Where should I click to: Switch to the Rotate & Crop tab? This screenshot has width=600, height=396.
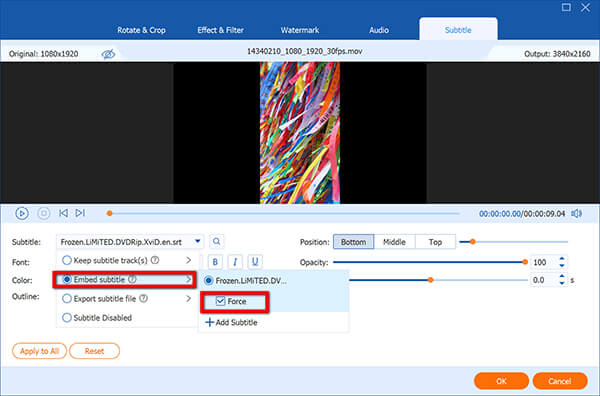[x=141, y=30]
